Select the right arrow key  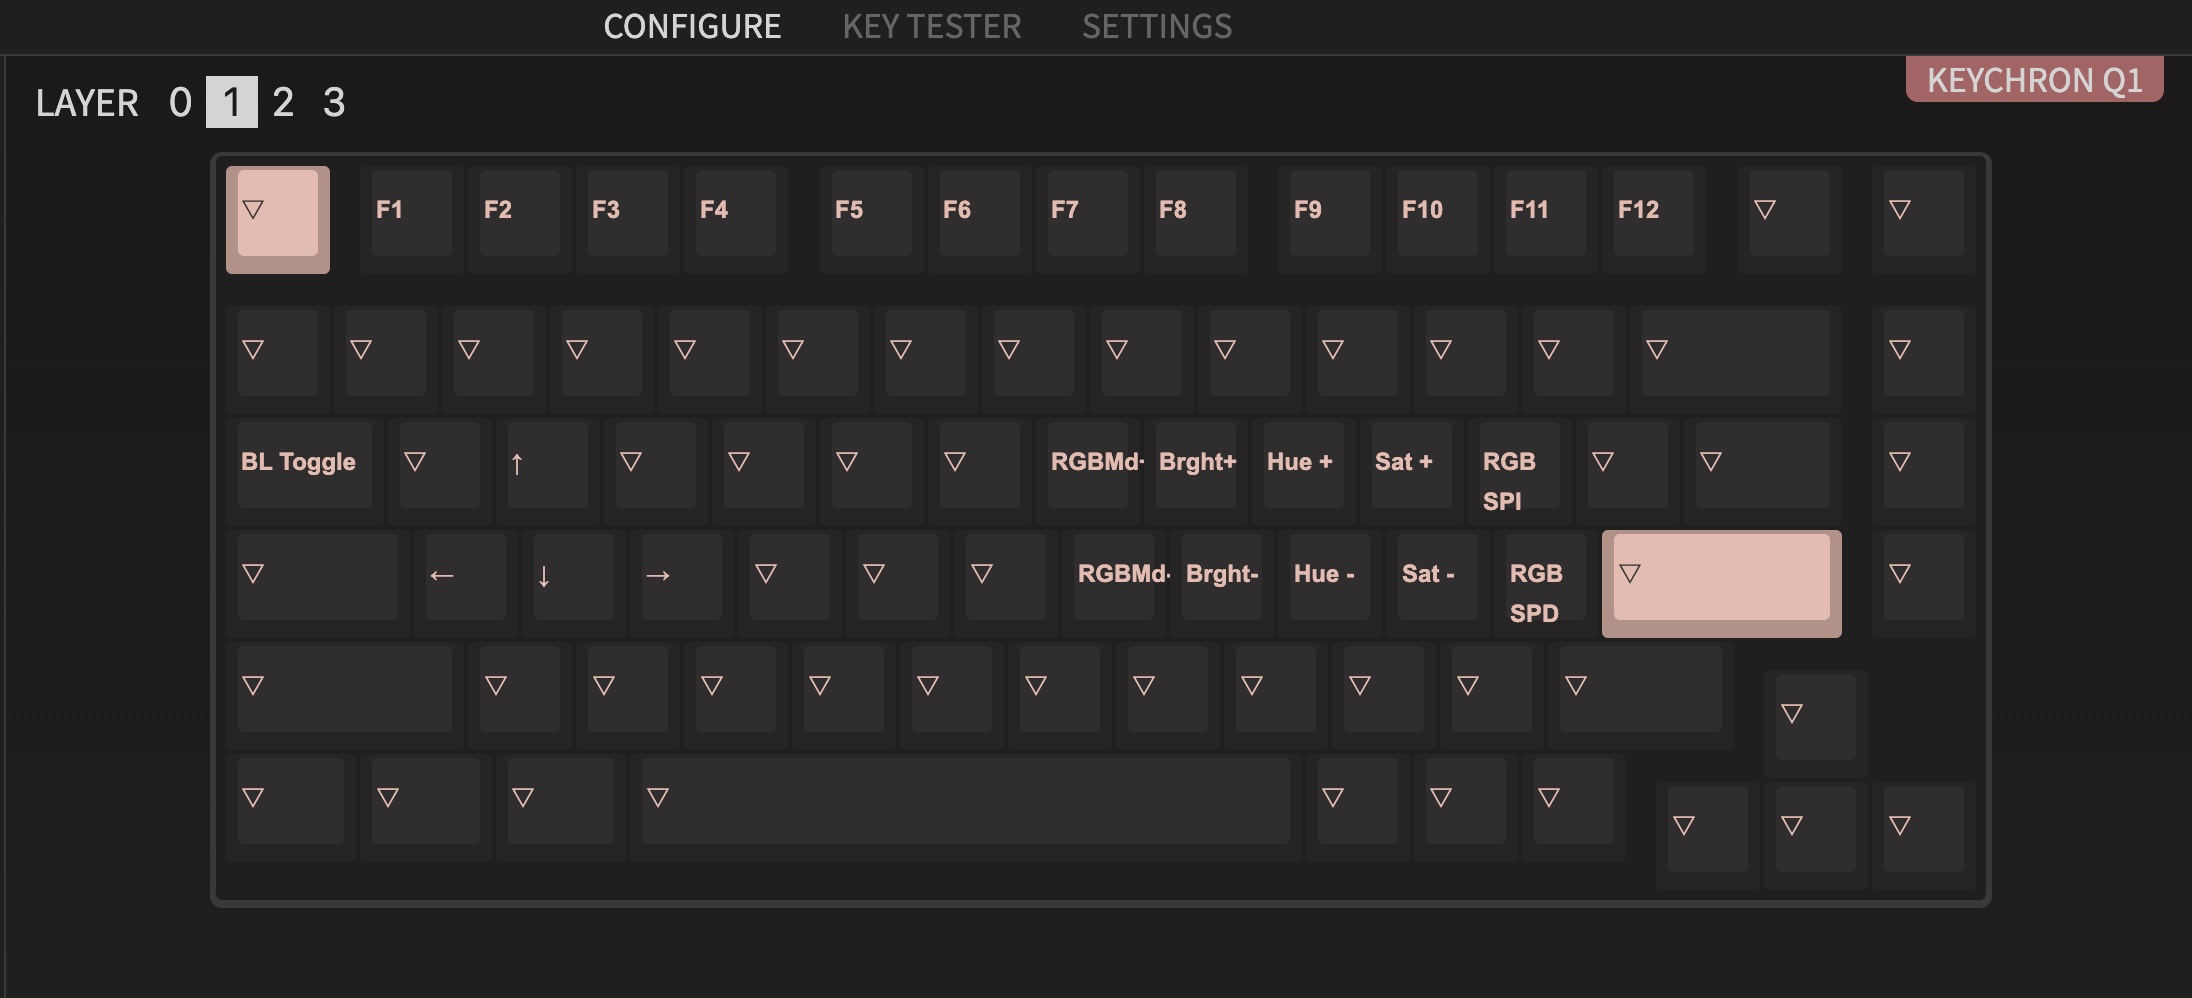tap(682, 584)
